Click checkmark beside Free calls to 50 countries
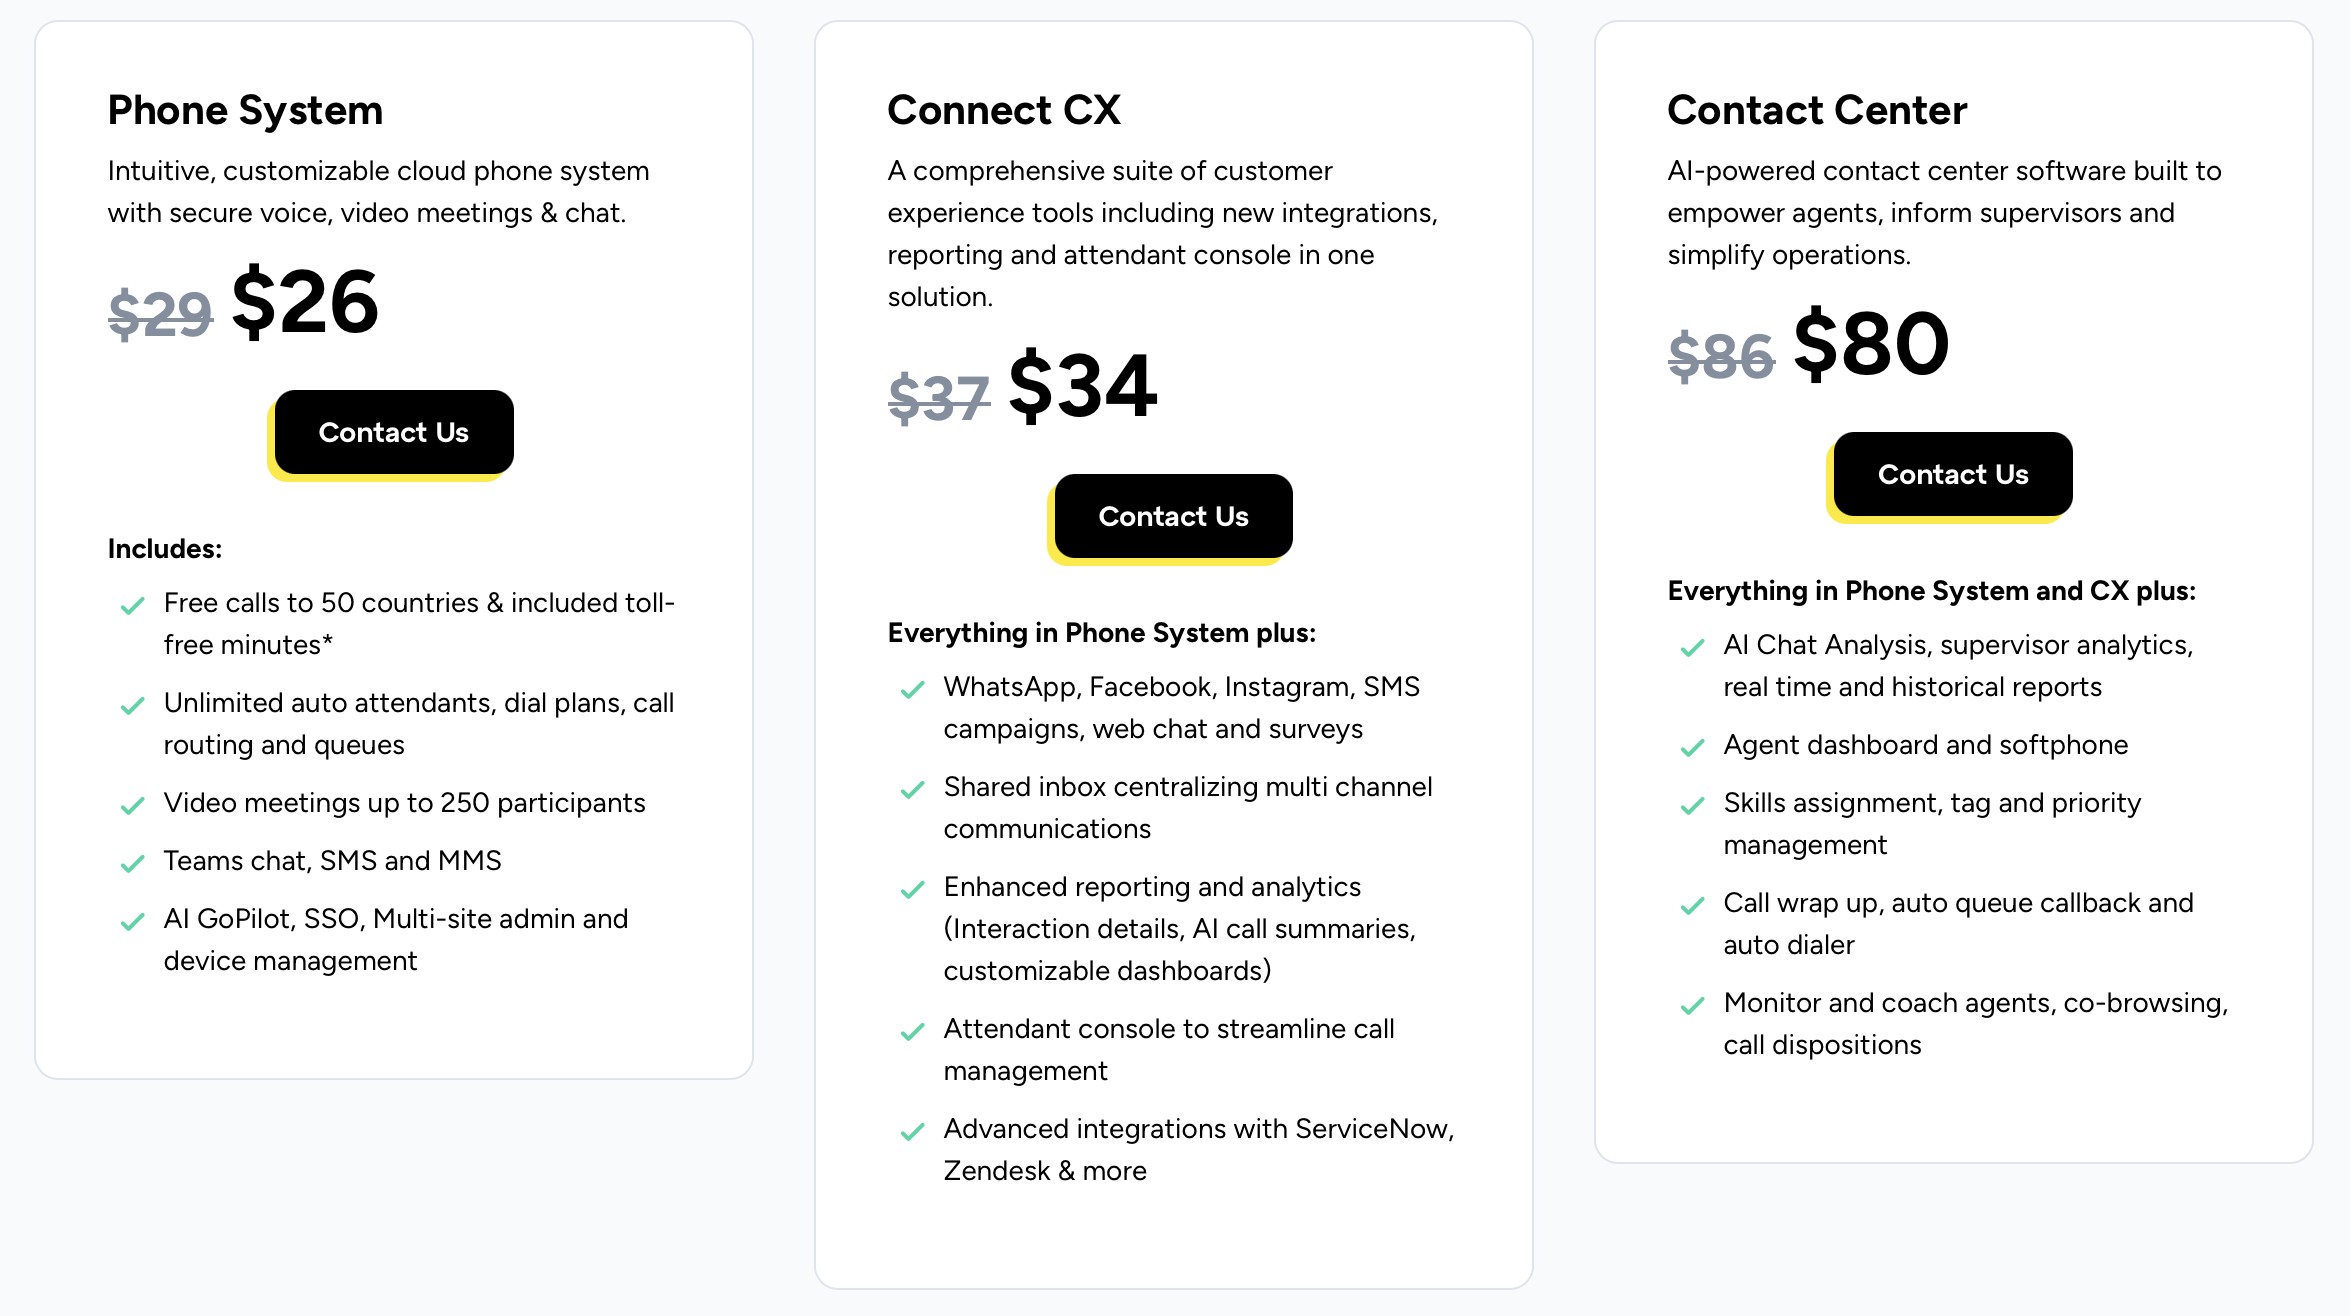 tap(132, 605)
